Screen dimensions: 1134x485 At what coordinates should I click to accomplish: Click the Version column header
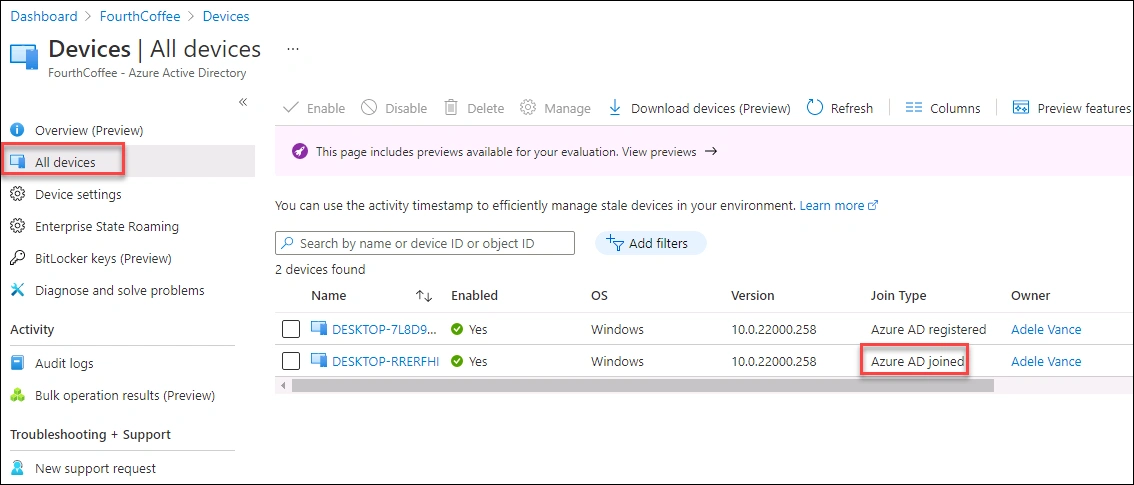click(753, 296)
